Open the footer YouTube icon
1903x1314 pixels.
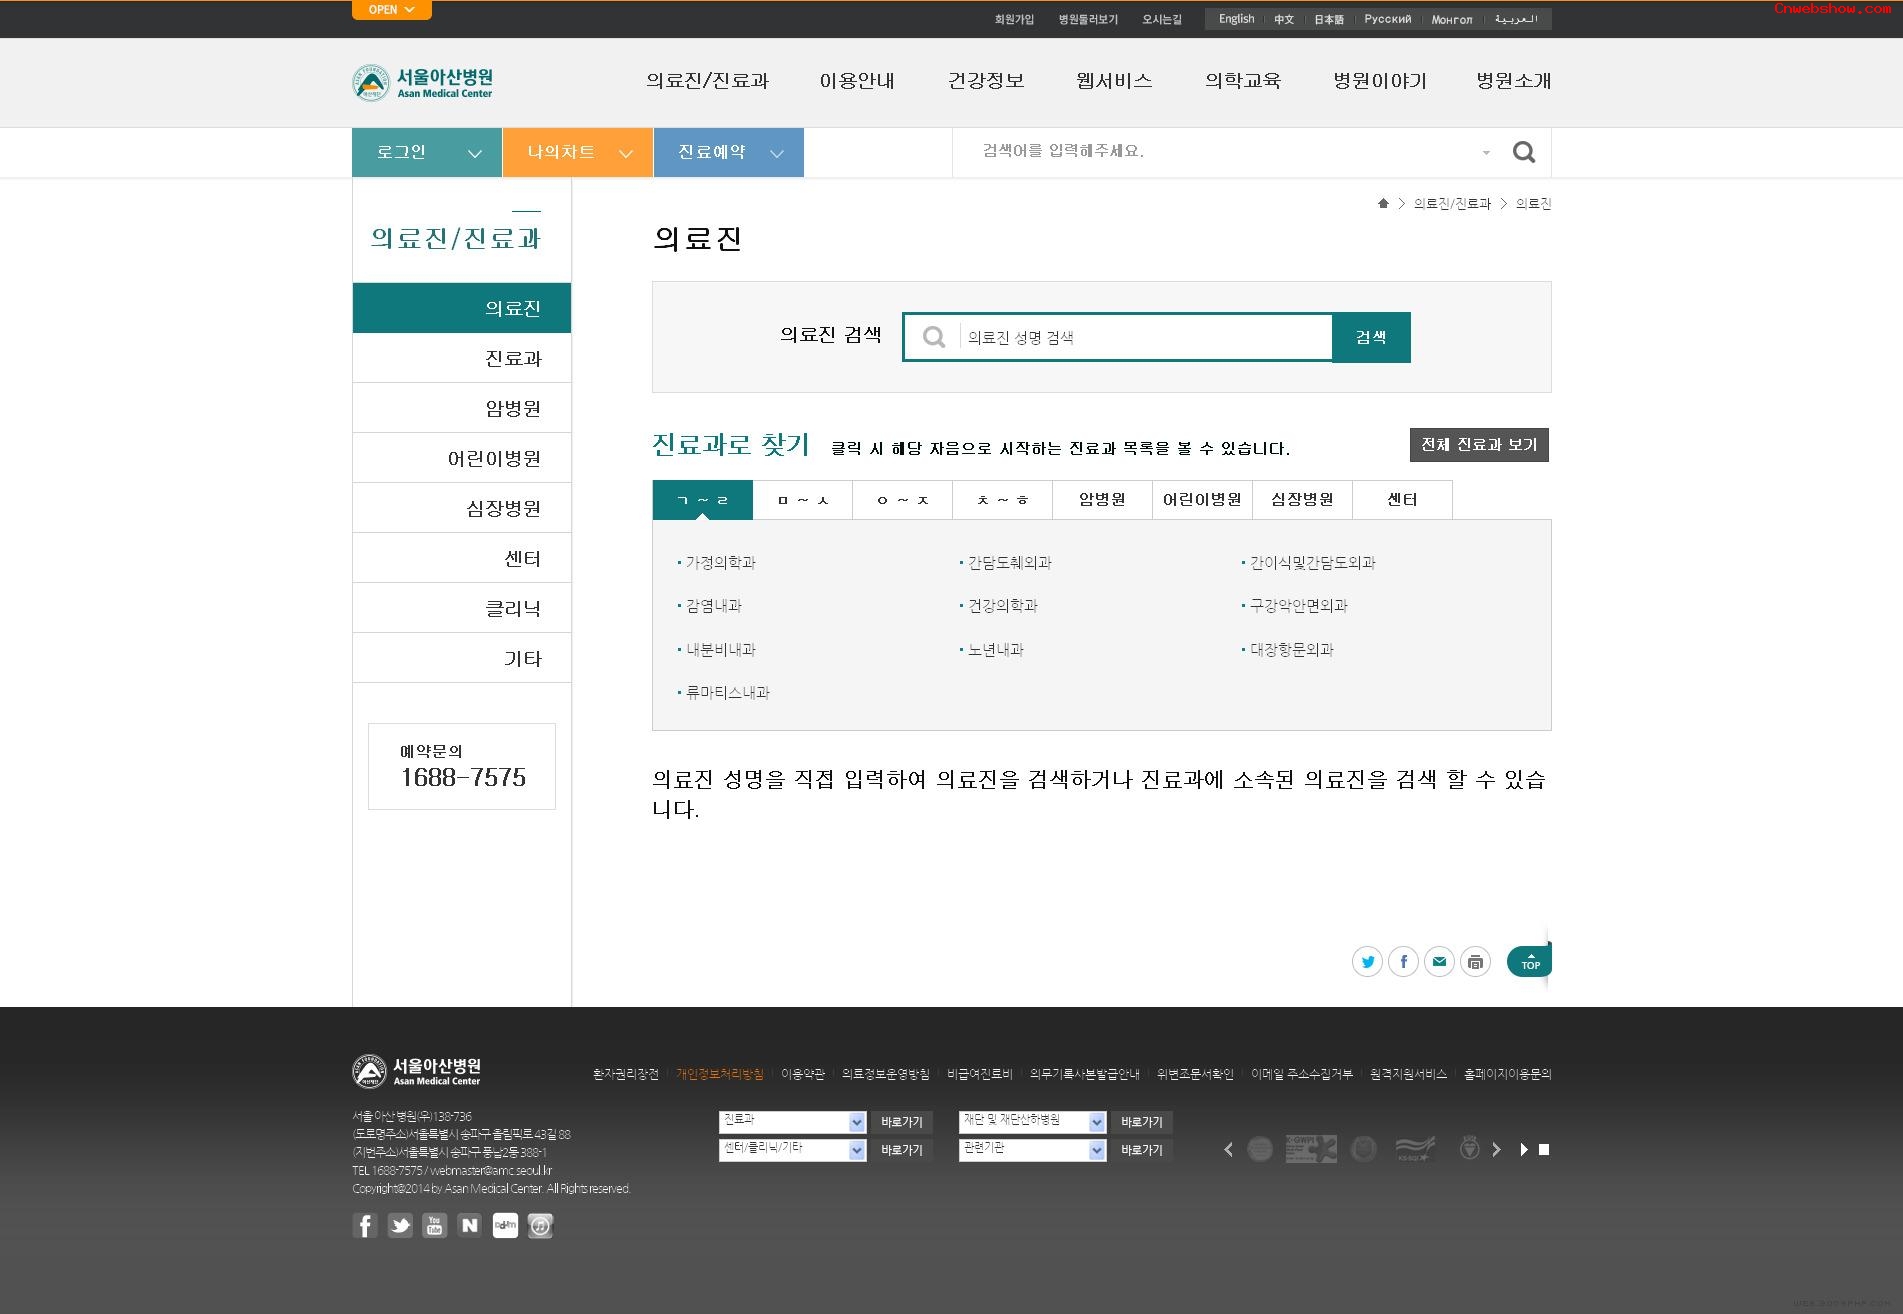tap(435, 1225)
